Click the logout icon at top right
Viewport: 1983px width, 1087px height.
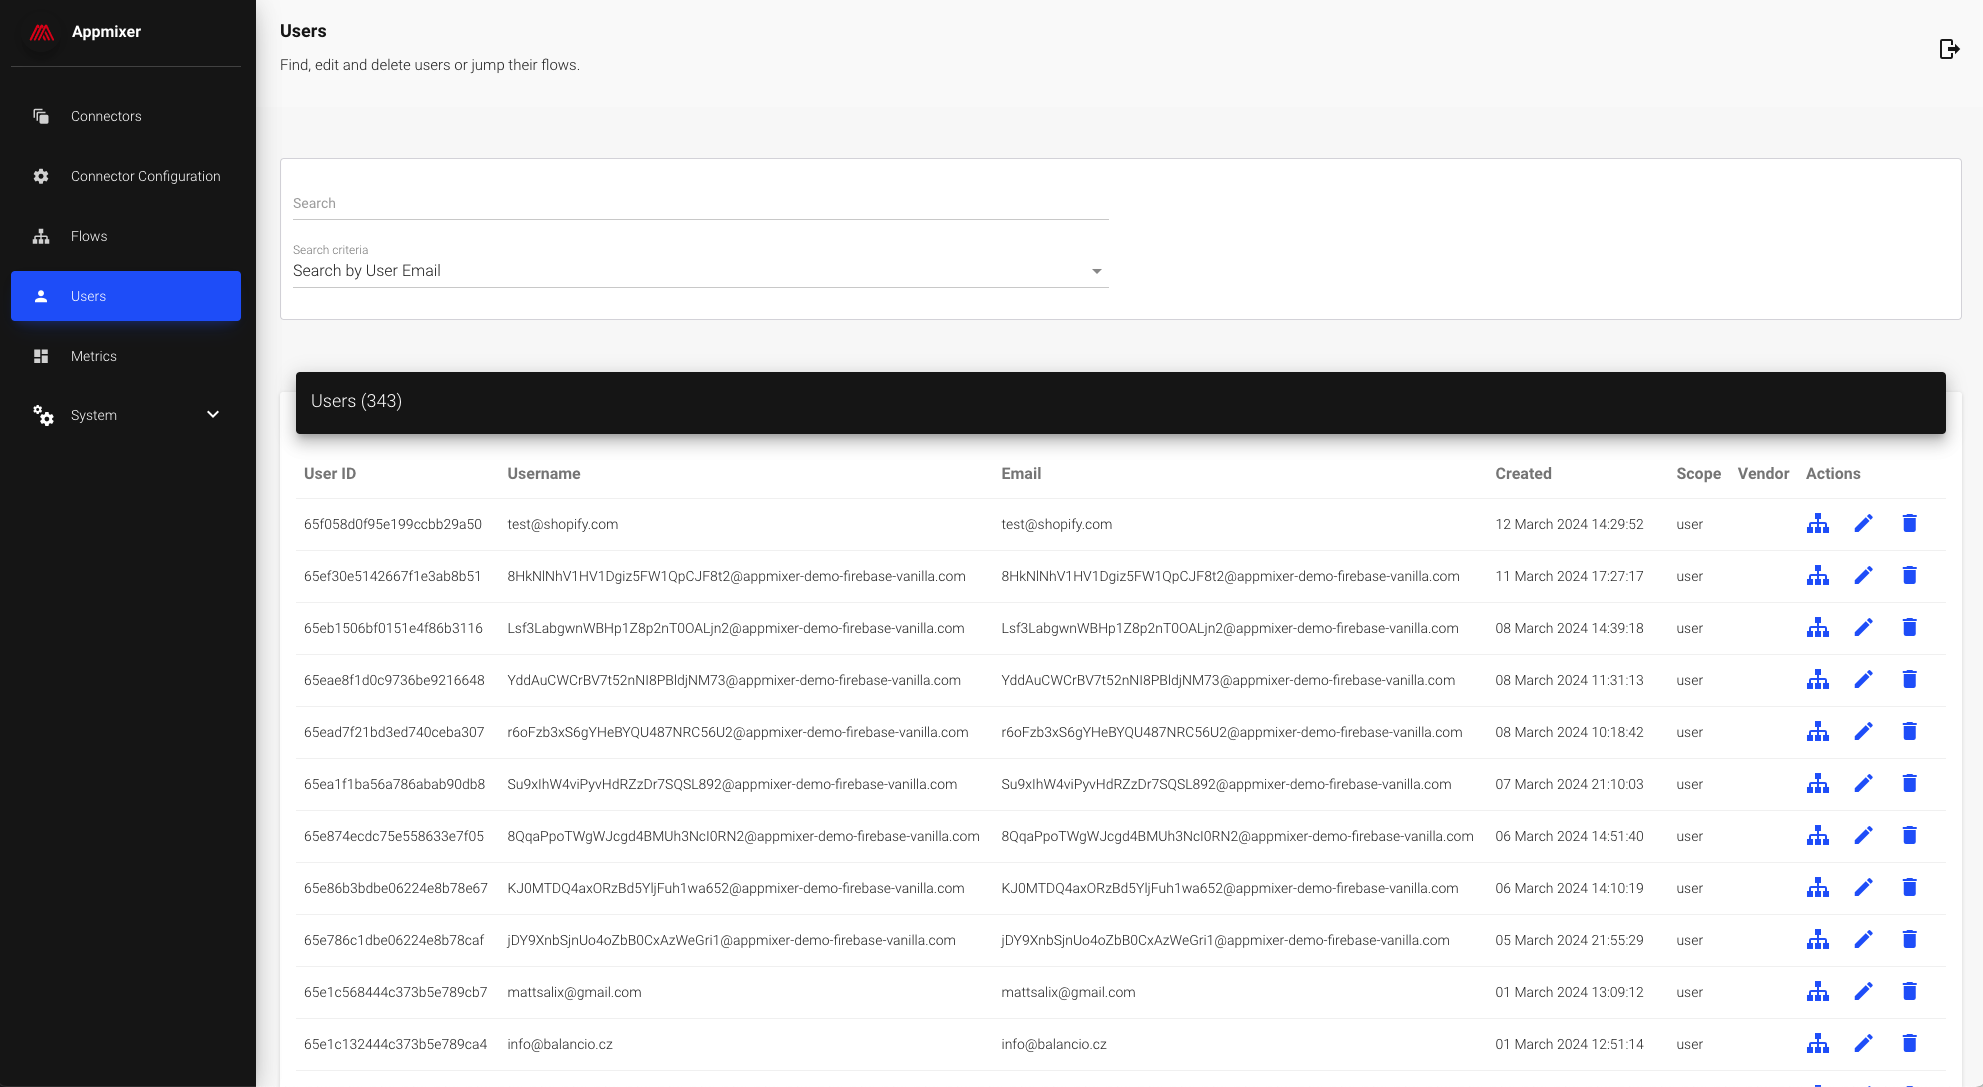pyautogui.click(x=1949, y=49)
